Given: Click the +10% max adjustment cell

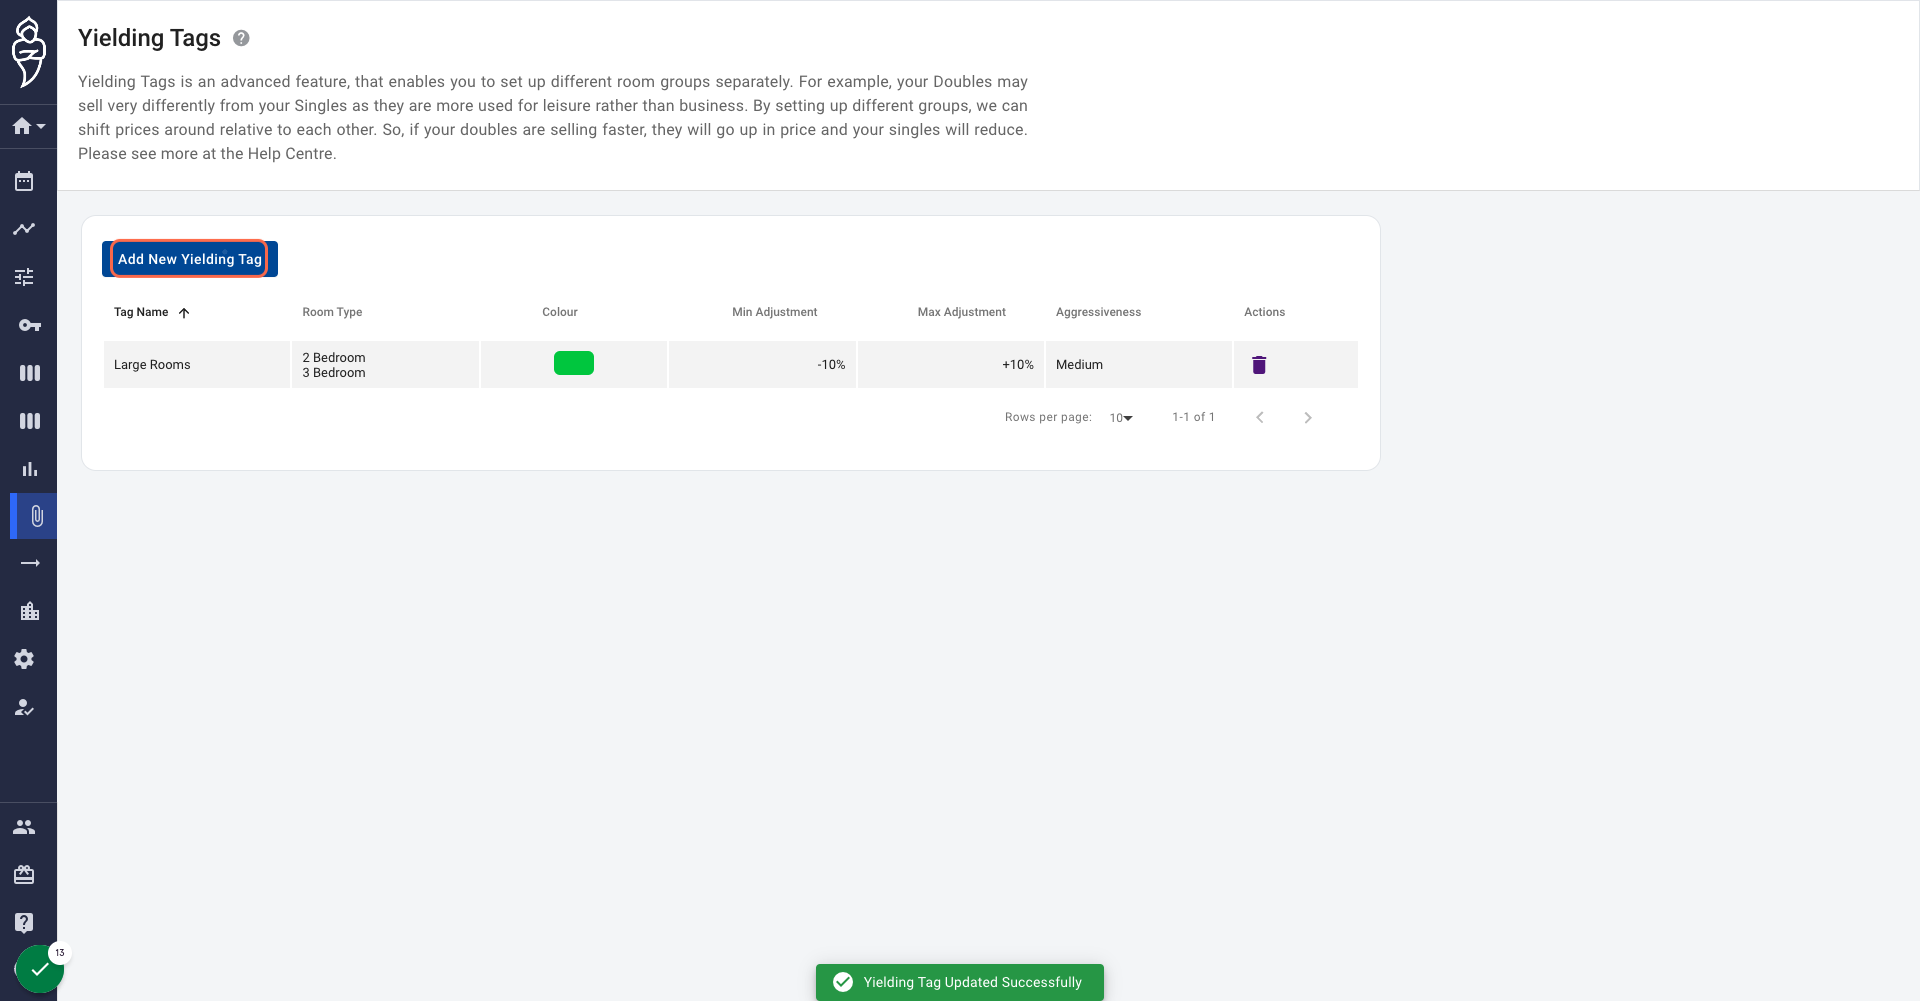Looking at the screenshot, I should click(x=951, y=365).
